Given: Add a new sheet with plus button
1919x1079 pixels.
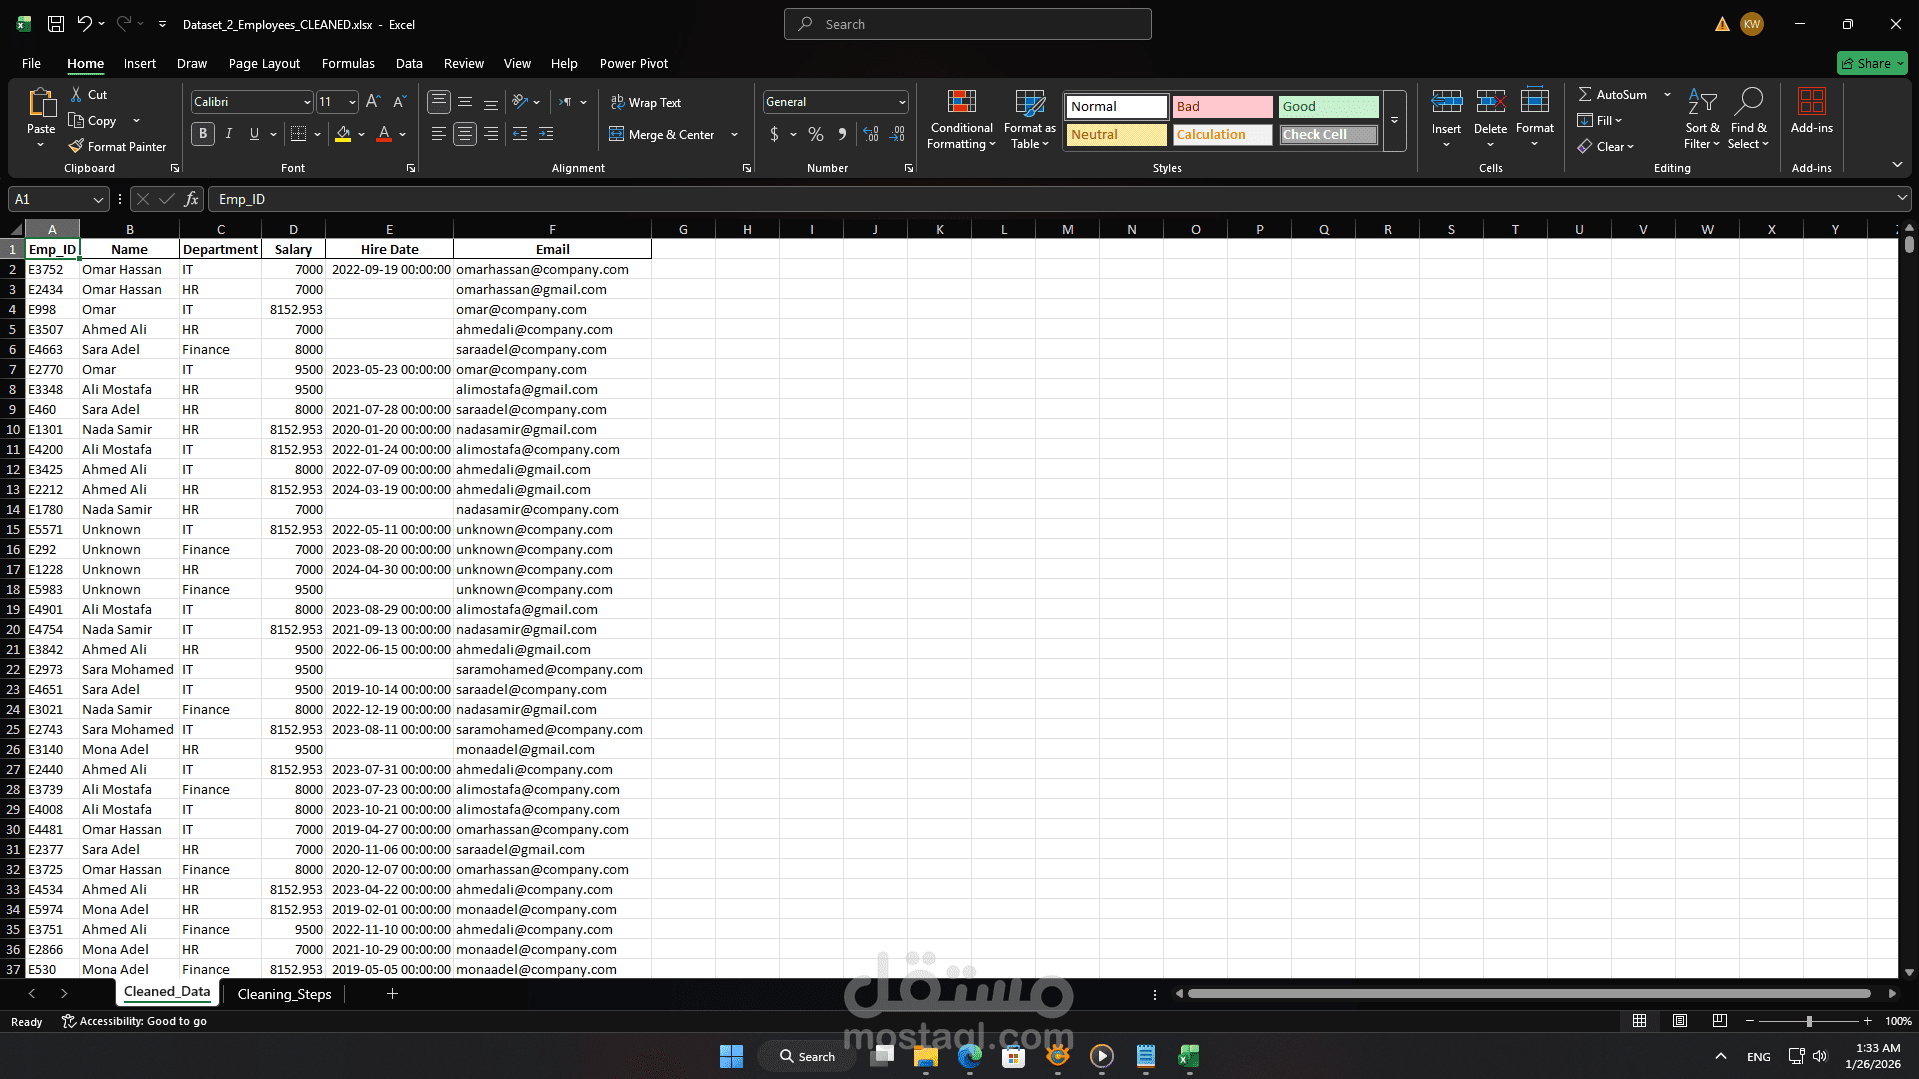Looking at the screenshot, I should click(x=392, y=994).
